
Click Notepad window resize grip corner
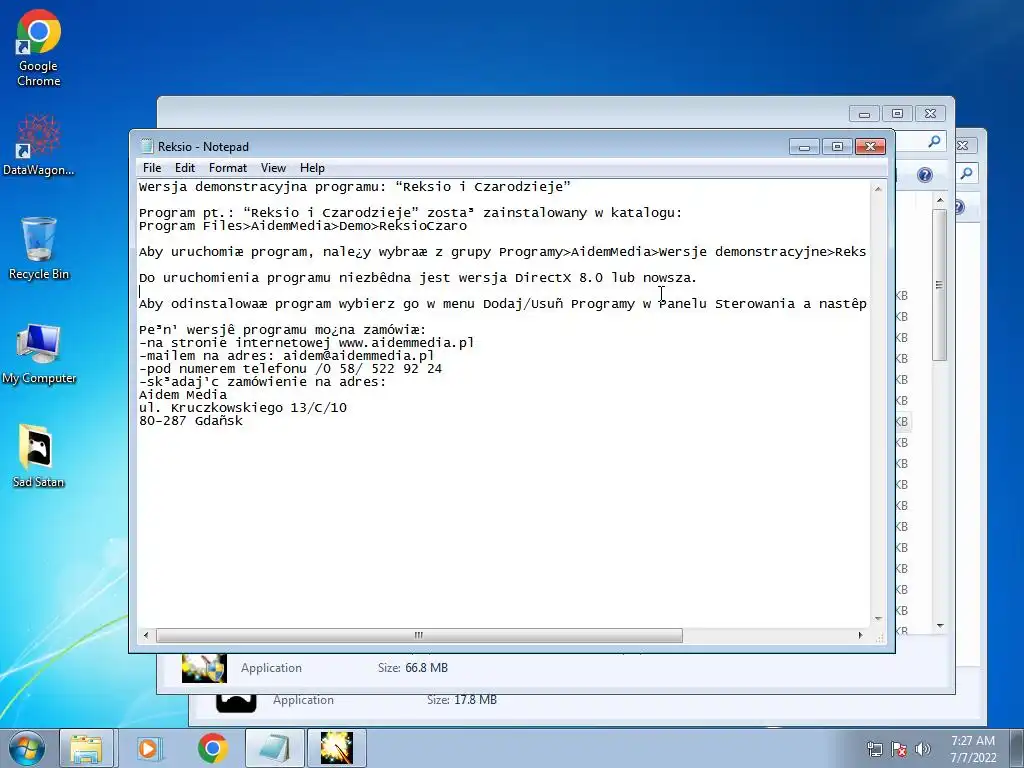[x=880, y=637]
